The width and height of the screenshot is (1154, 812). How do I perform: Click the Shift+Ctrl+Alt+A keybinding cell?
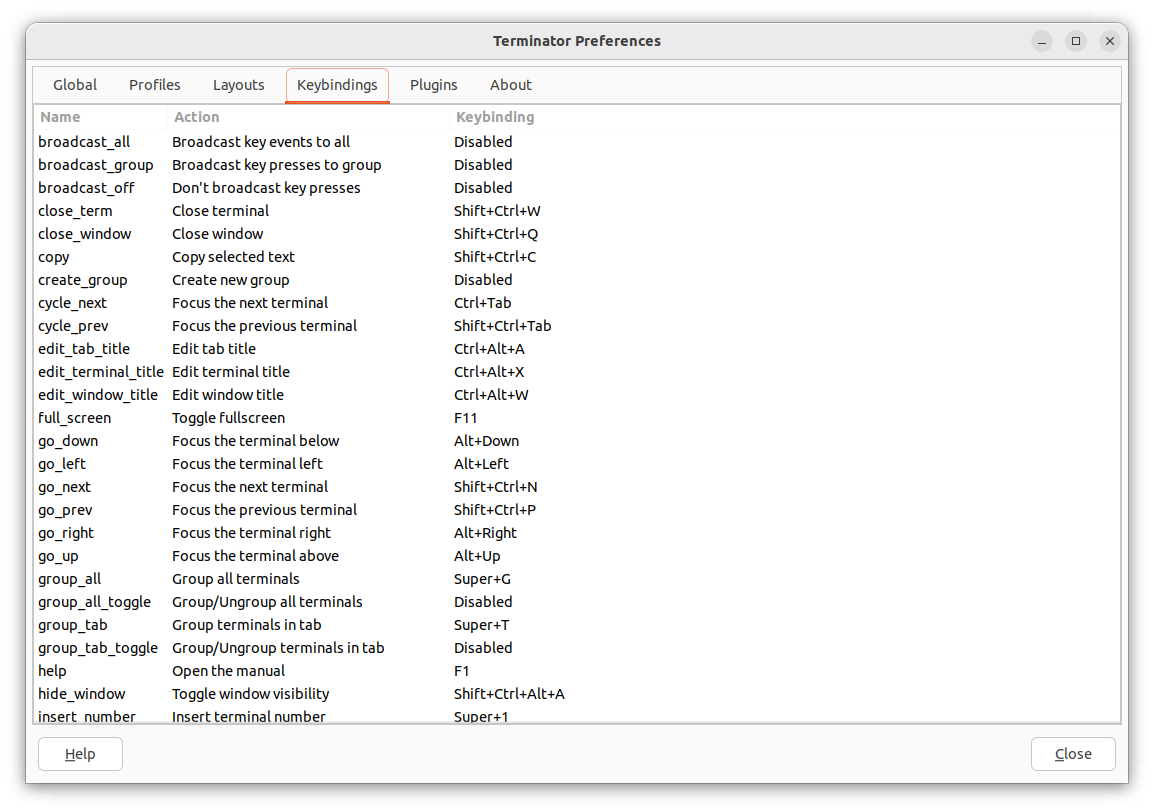tap(509, 694)
